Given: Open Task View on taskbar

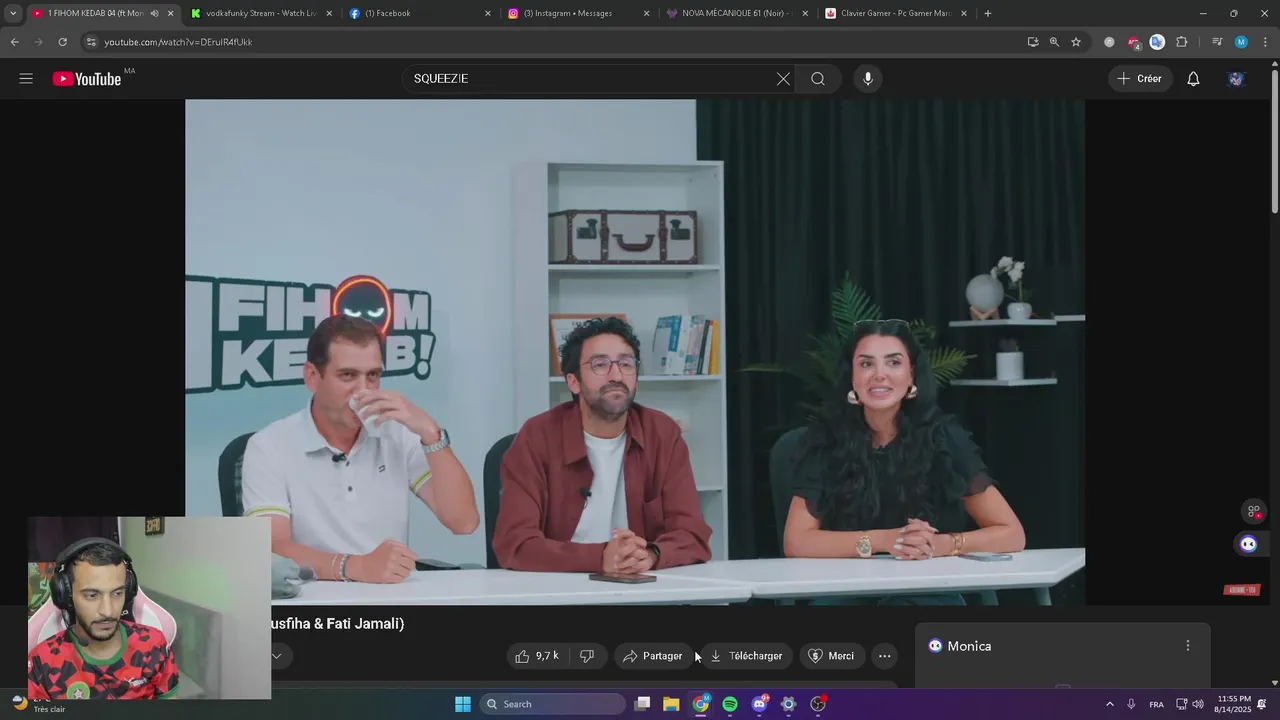Looking at the screenshot, I should click(643, 704).
